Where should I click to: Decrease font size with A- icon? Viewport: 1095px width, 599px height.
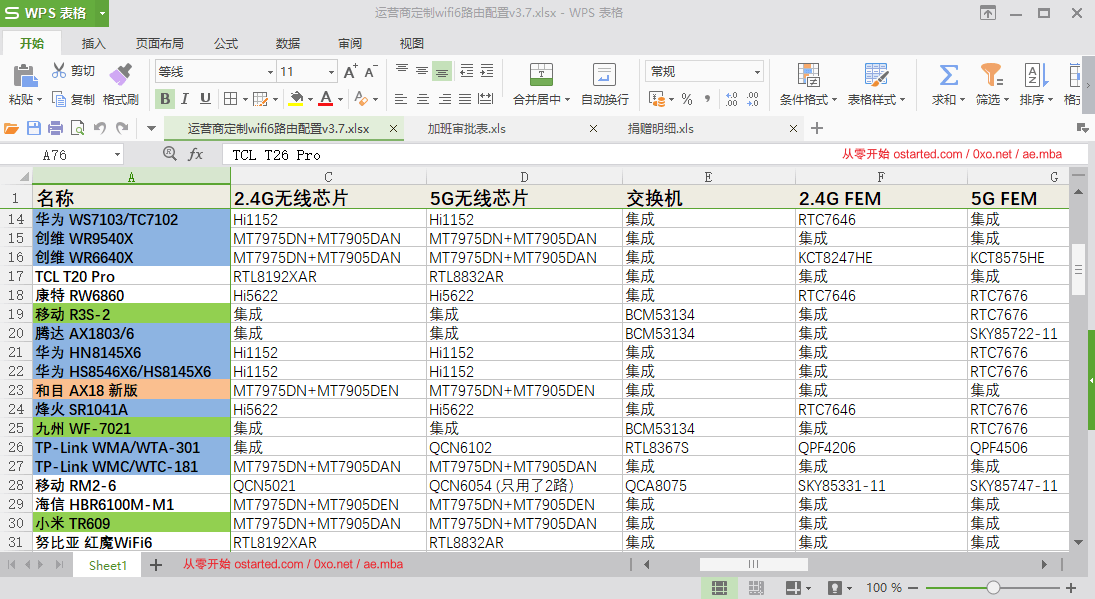pyautogui.click(x=371, y=71)
